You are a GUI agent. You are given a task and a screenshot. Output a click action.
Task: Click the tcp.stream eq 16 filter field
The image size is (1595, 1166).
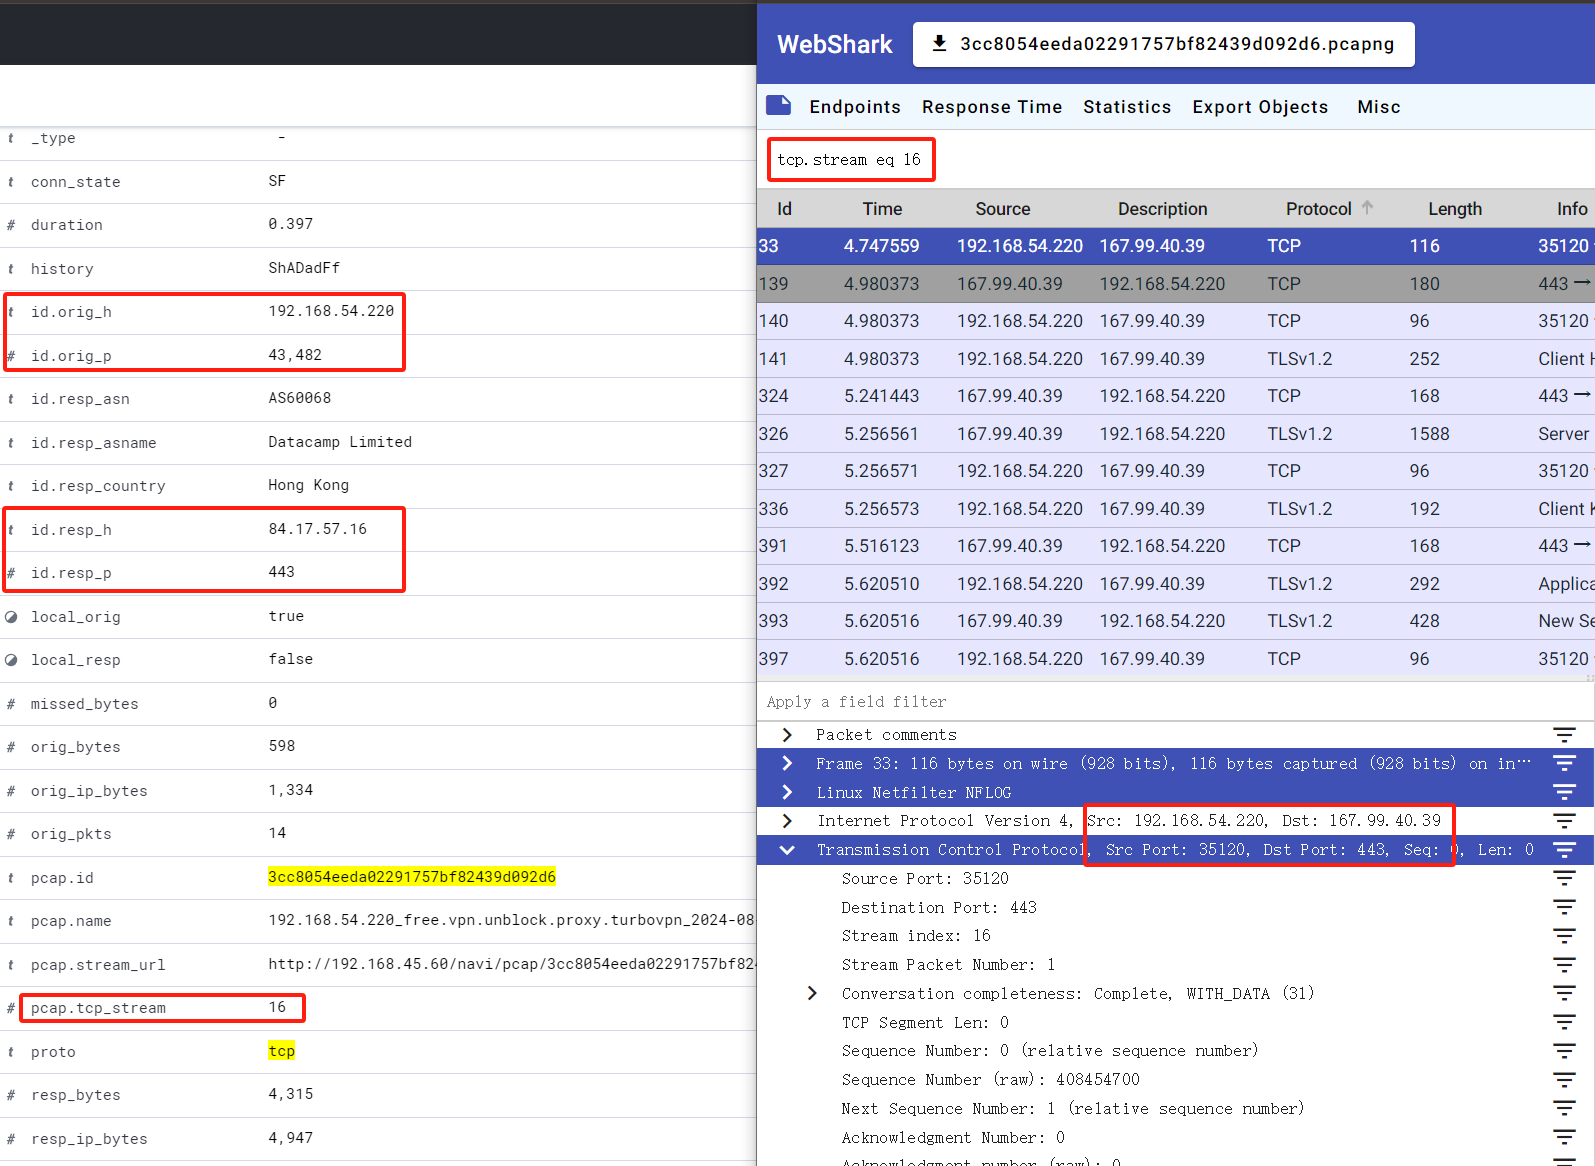pos(850,160)
